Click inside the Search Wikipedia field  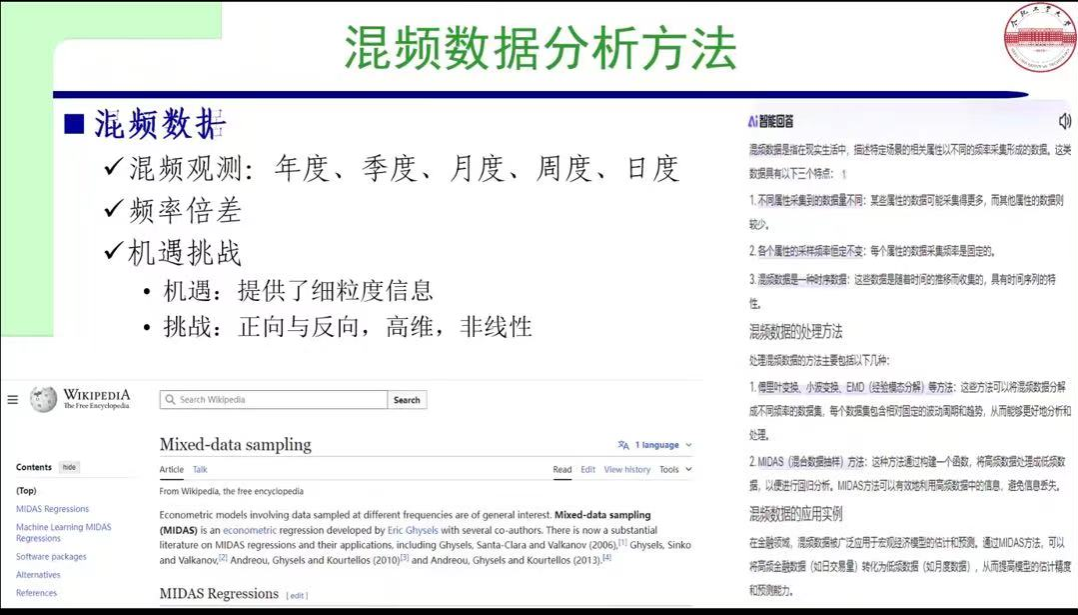280,400
